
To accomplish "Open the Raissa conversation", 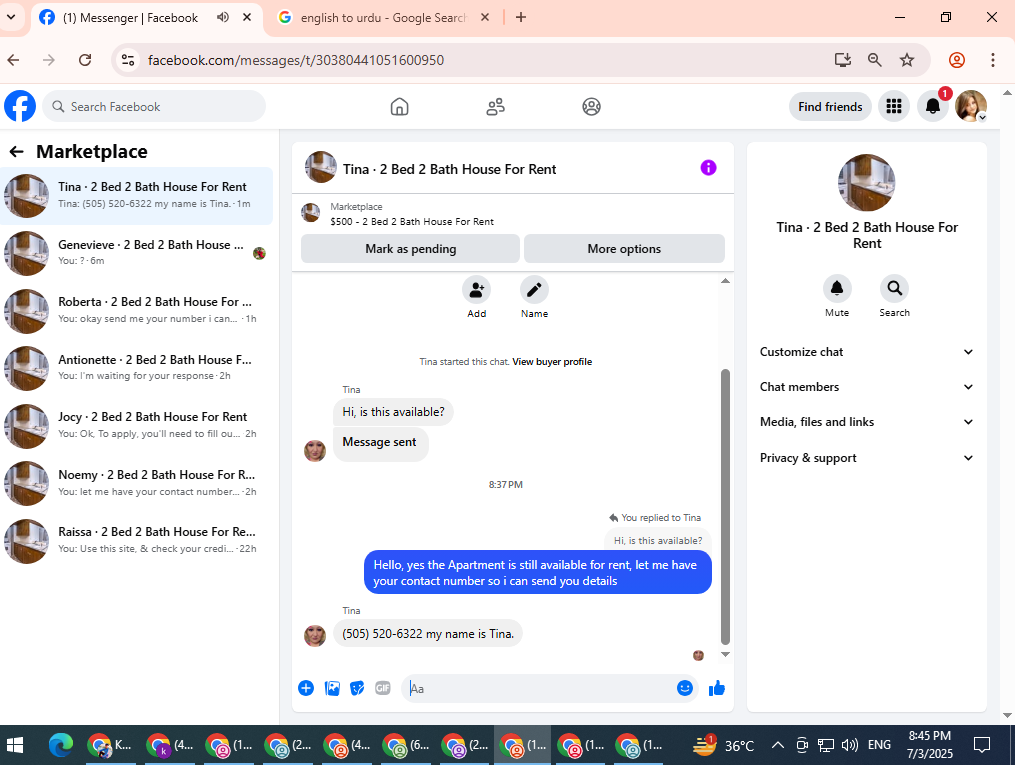I will (137, 540).
